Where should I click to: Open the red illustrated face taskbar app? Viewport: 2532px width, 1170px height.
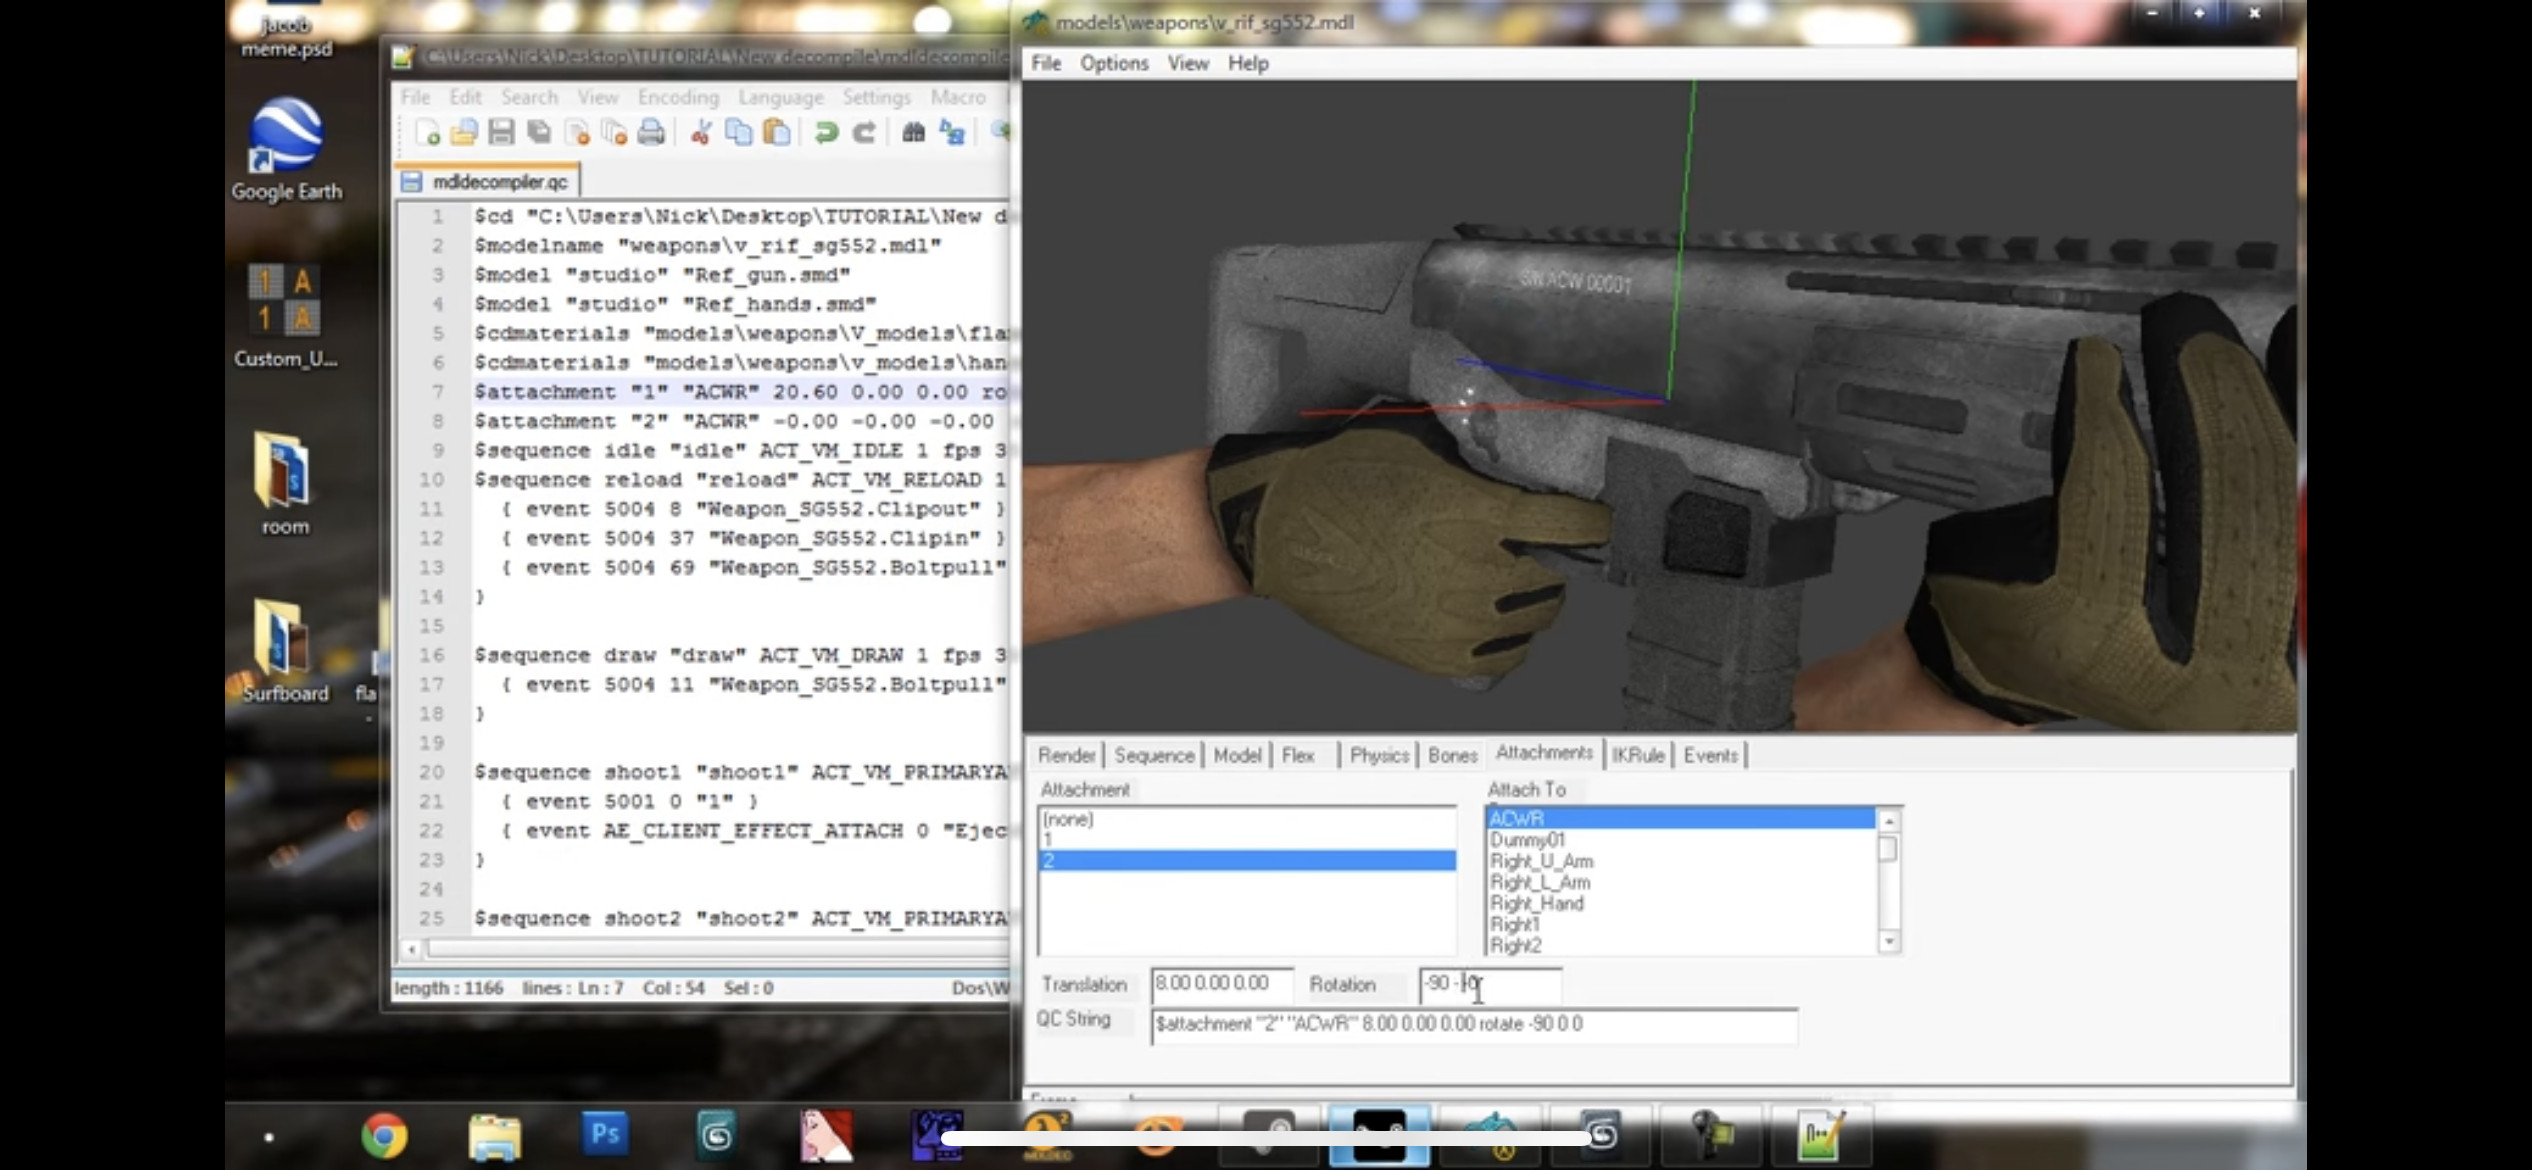tap(826, 1136)
